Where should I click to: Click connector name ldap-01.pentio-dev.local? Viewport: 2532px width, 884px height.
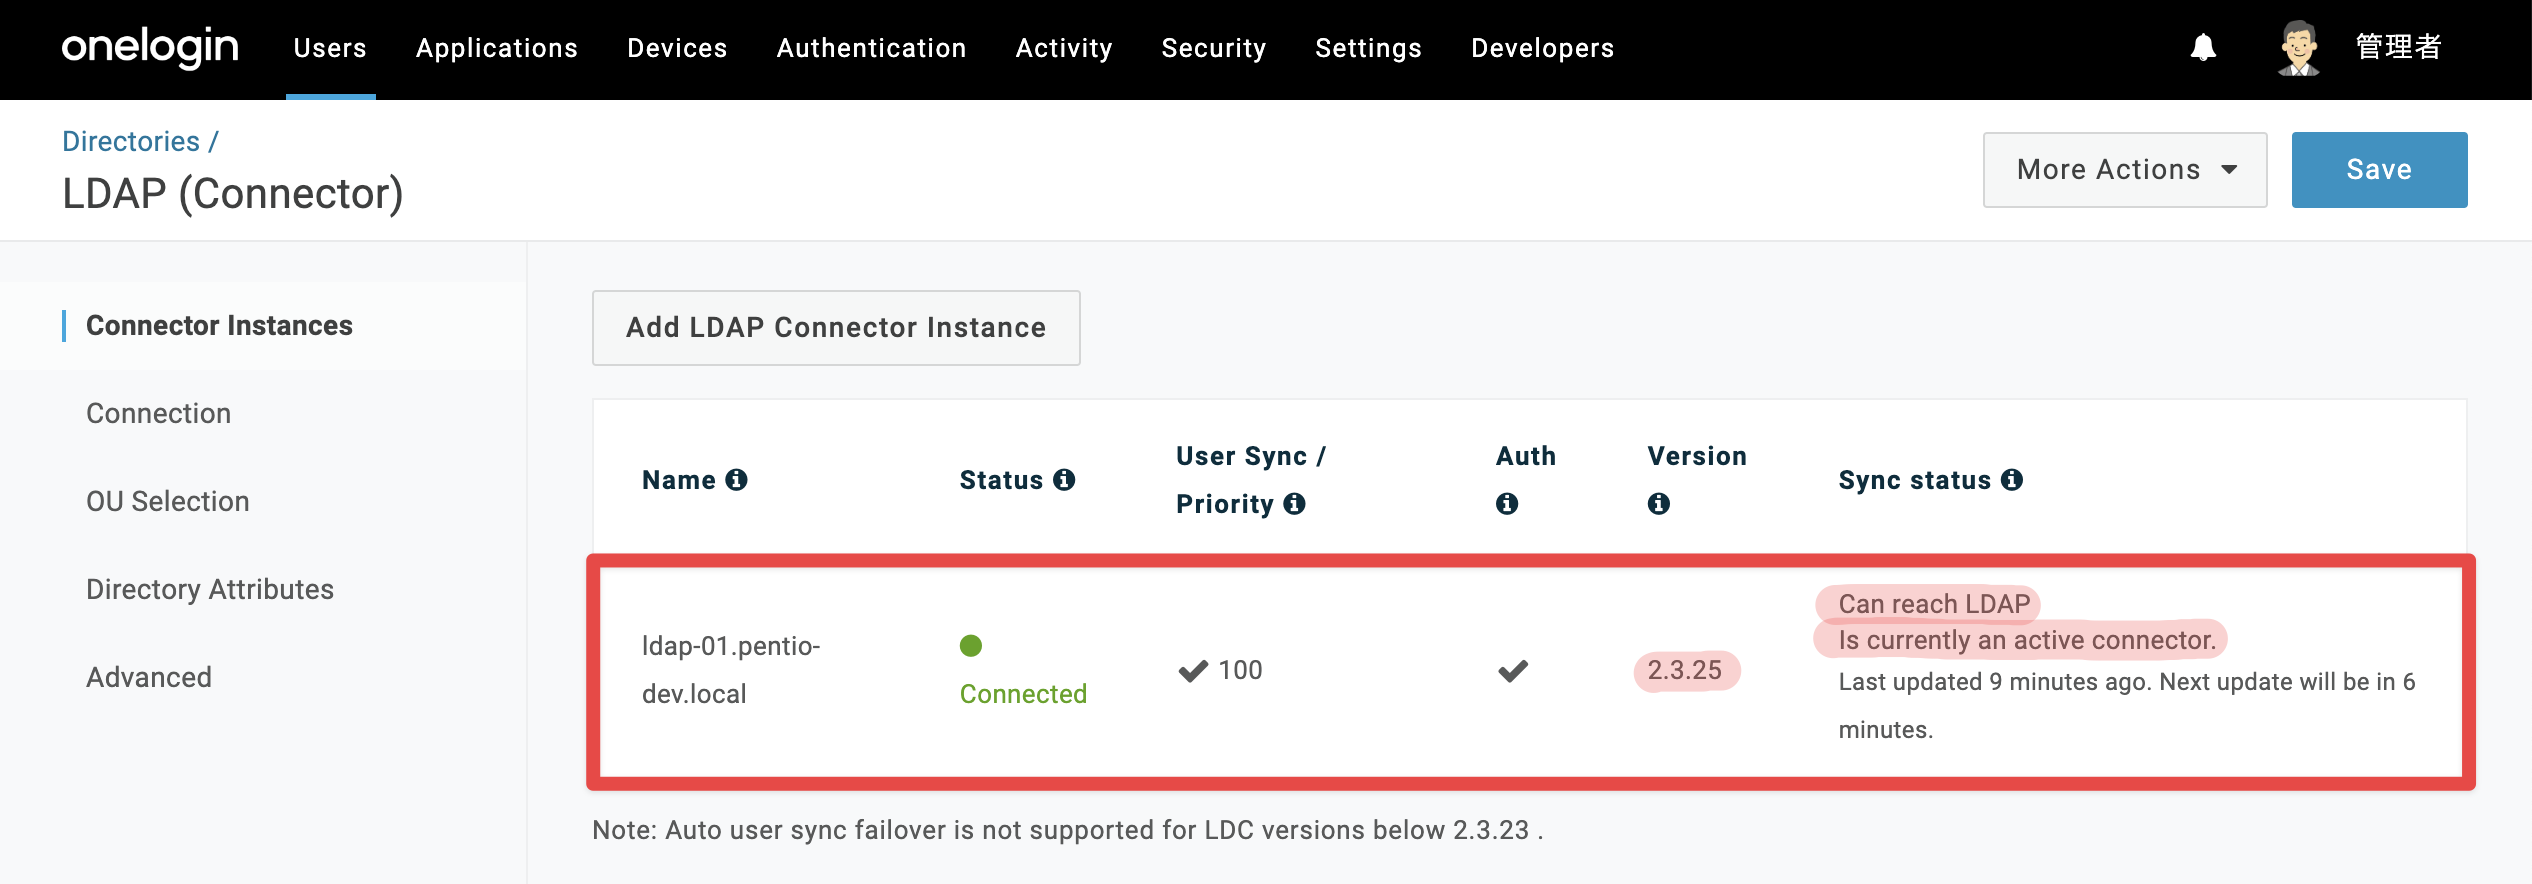coord(730,670)
